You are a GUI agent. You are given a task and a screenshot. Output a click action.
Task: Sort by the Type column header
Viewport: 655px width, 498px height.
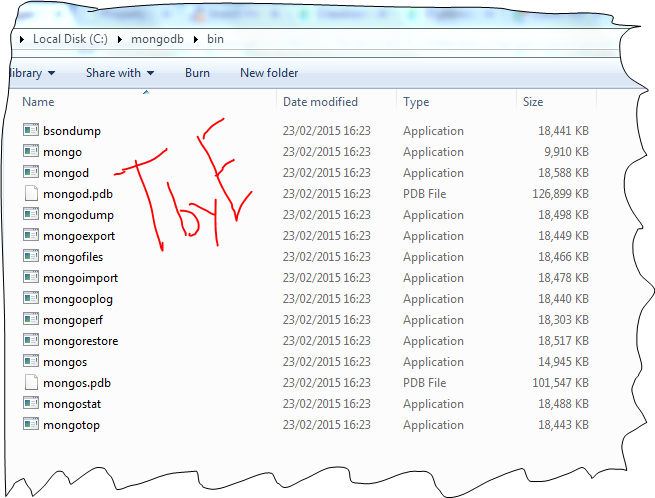tap(416, 102)
